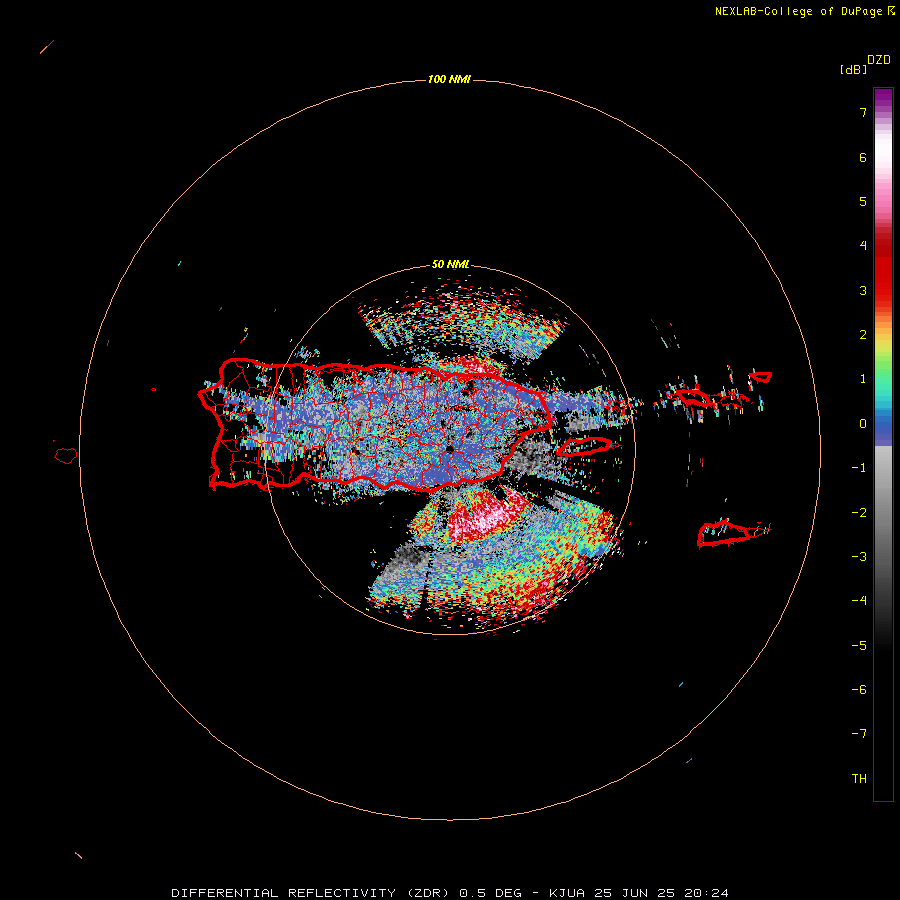Click the 4 value on color scale

863,246
